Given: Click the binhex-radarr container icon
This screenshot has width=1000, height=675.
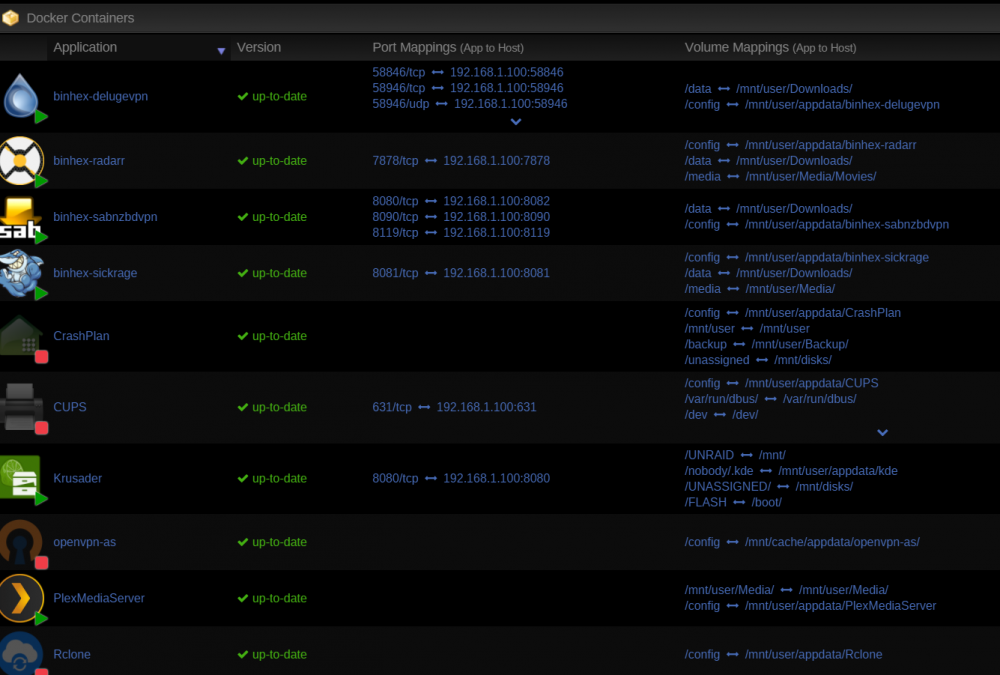Looking at the screenshot, I should 21,160.
